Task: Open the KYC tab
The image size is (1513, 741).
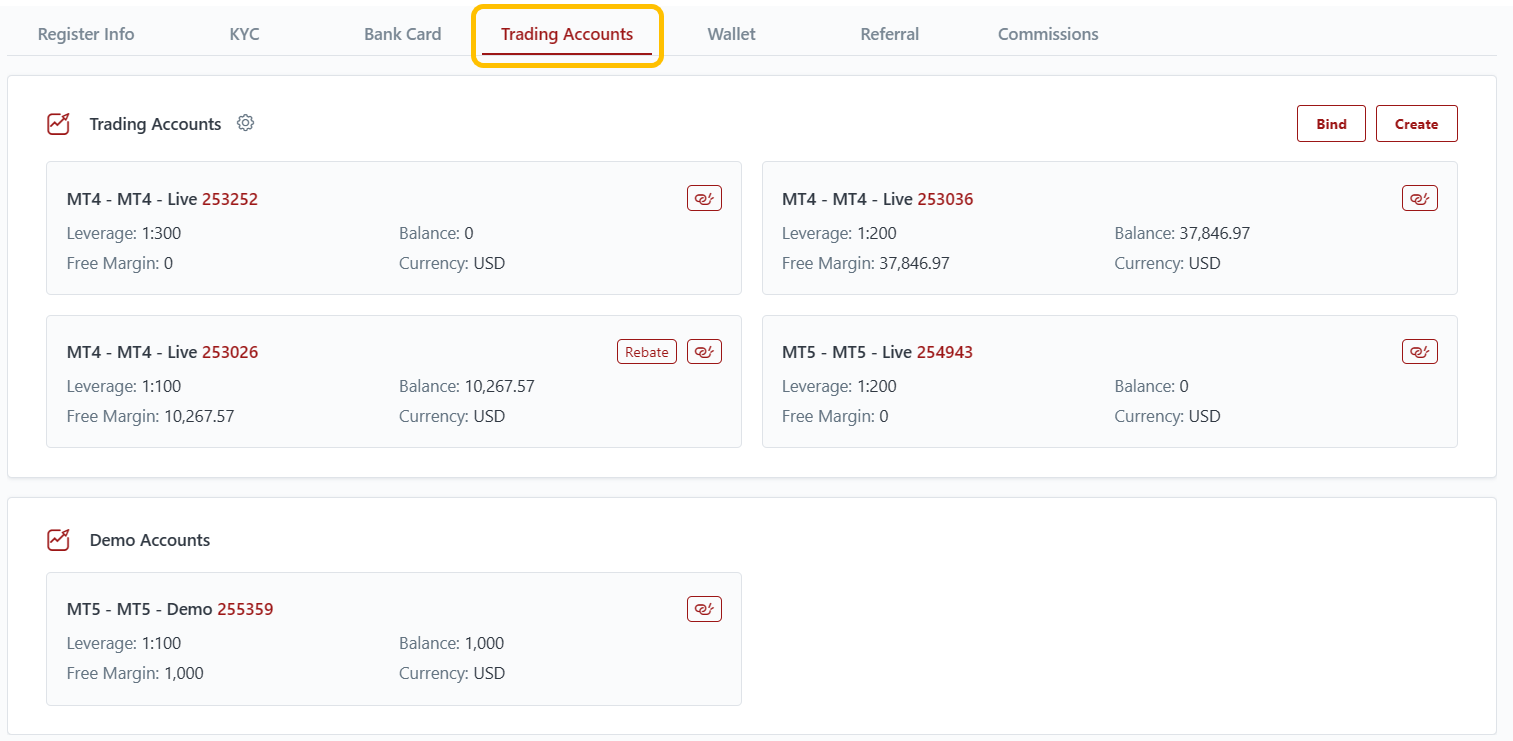Action: click(244, 34)
